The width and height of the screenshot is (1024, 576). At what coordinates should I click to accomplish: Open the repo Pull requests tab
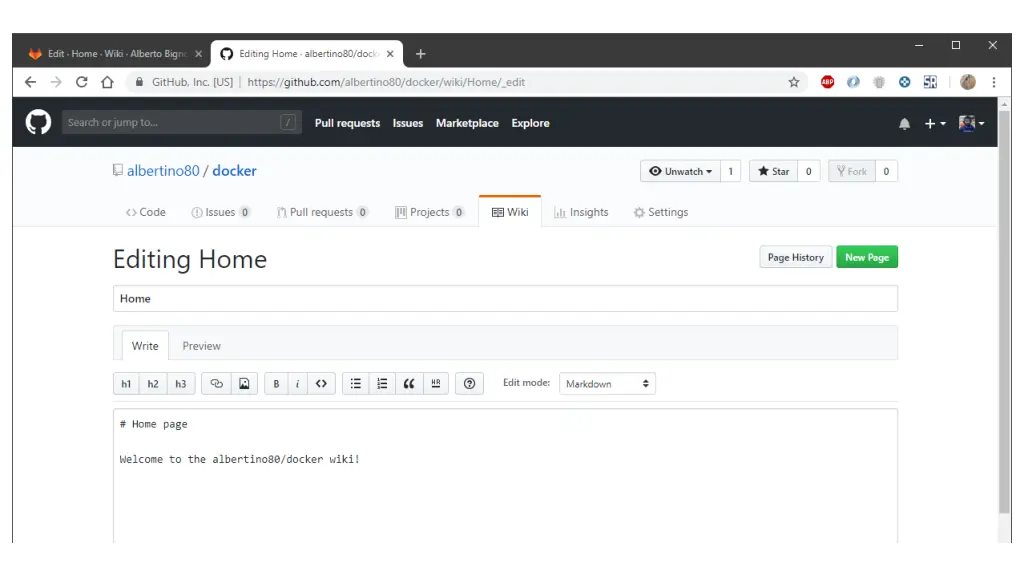[x=322, y=212]
